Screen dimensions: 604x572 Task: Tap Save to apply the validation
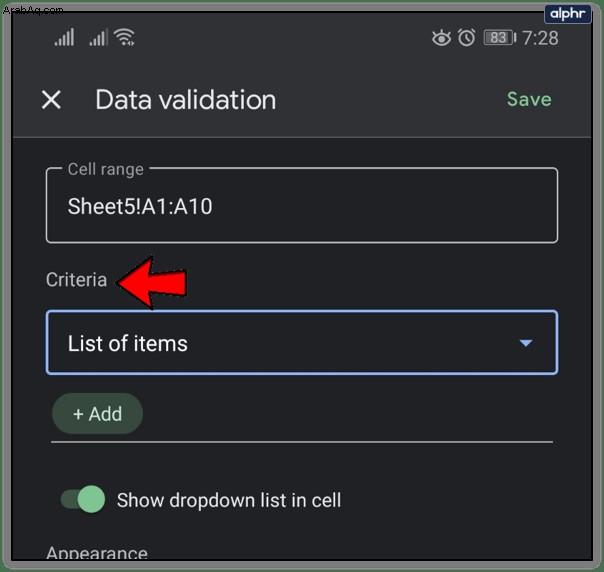click(x=529, y=99)
